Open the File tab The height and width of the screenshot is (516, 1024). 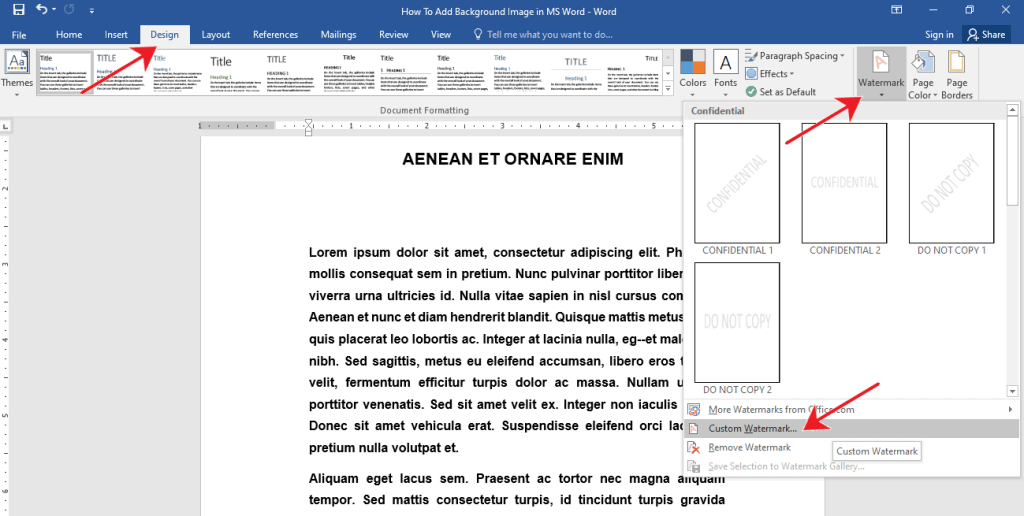pyautogui.click(x=19, y=35)
